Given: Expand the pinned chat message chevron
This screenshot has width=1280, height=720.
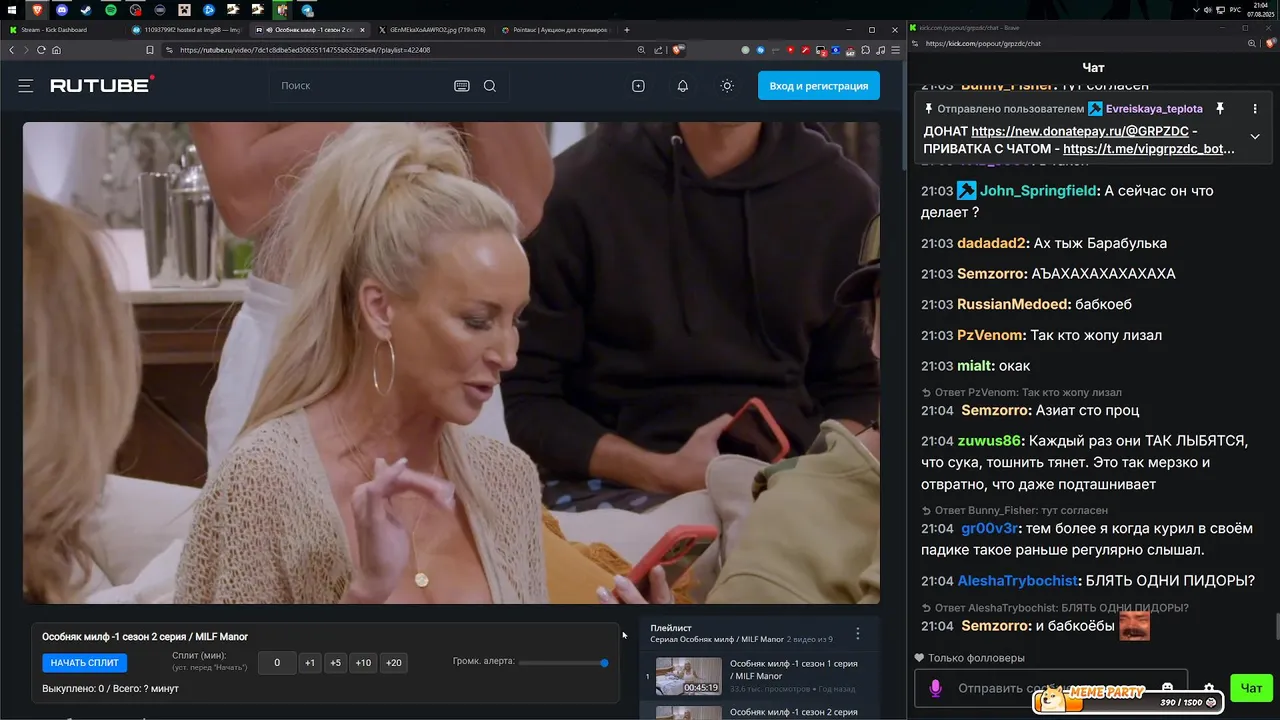Looking at the screenshot, I should pos(1255,137).
